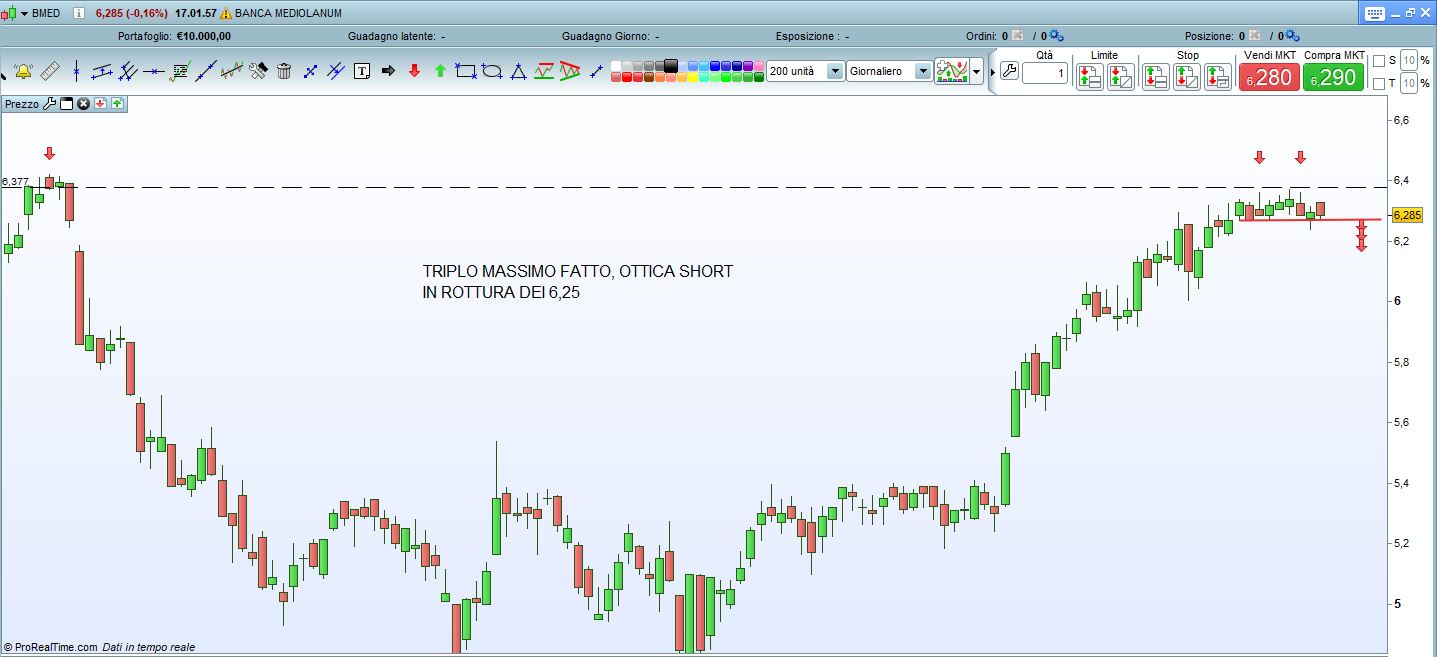Select the red down arrow drawing tool
The width and height of the screenshot is (1437, 657).
tap(414, 71)
